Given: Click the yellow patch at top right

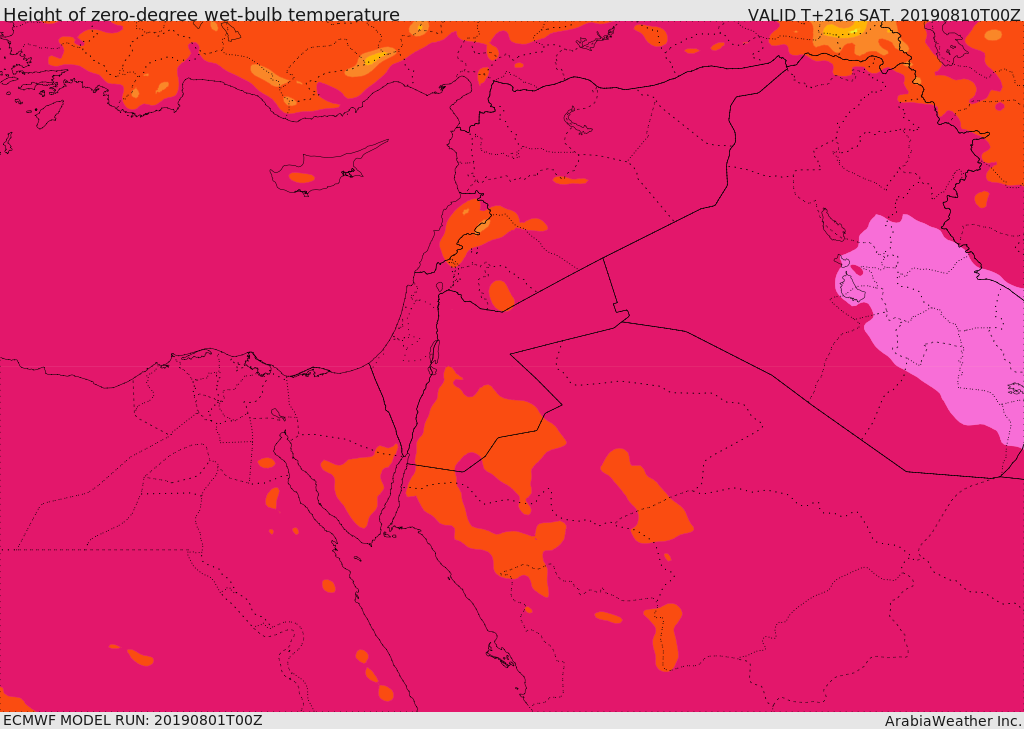Looking at the screenshot, I should coord(842,27).
